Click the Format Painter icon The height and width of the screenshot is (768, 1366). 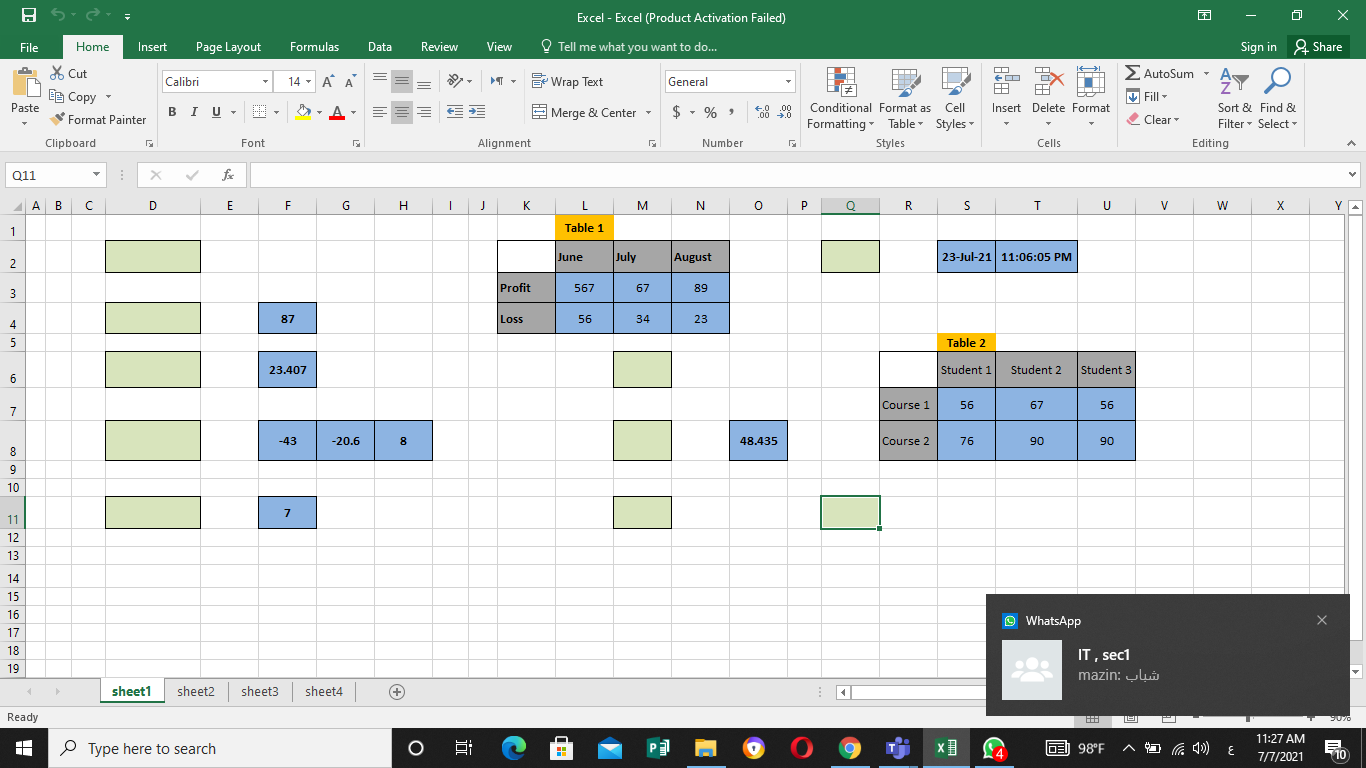[57, 119]
